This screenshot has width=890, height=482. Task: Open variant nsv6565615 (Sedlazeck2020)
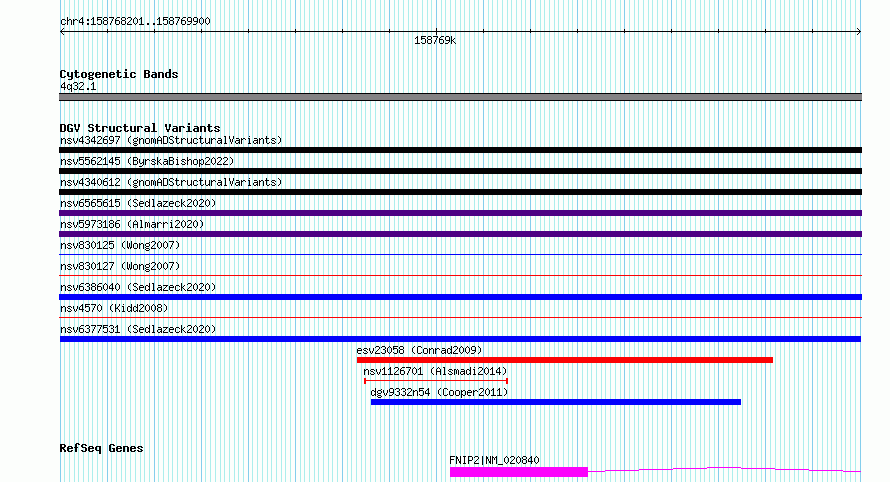pyautogui.click(x=138, y=203)
